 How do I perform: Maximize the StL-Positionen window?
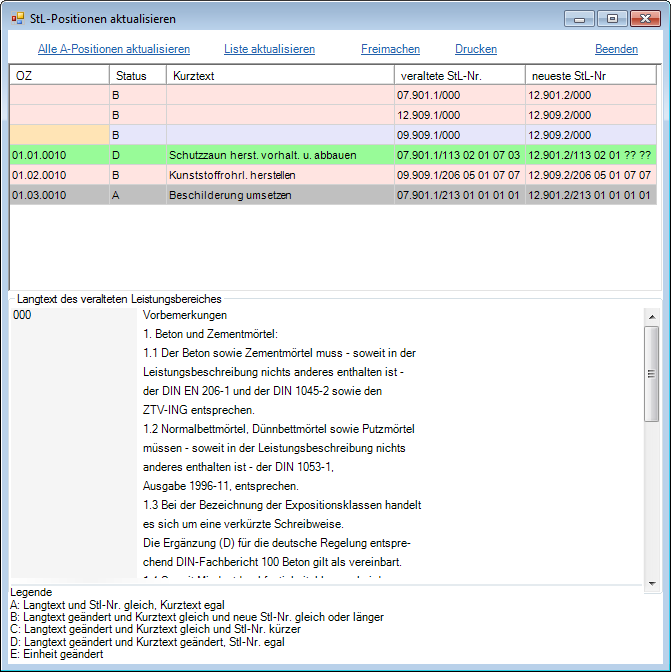point(612,19)
